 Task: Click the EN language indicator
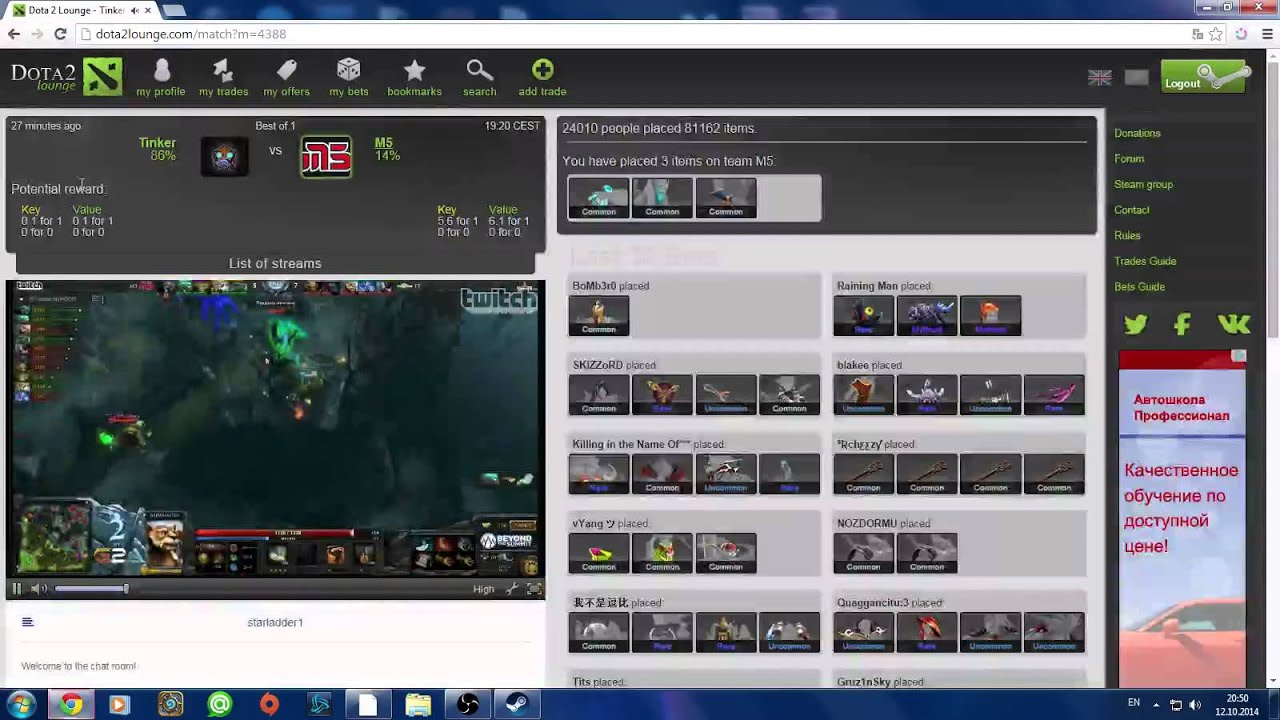(1134, 703)
